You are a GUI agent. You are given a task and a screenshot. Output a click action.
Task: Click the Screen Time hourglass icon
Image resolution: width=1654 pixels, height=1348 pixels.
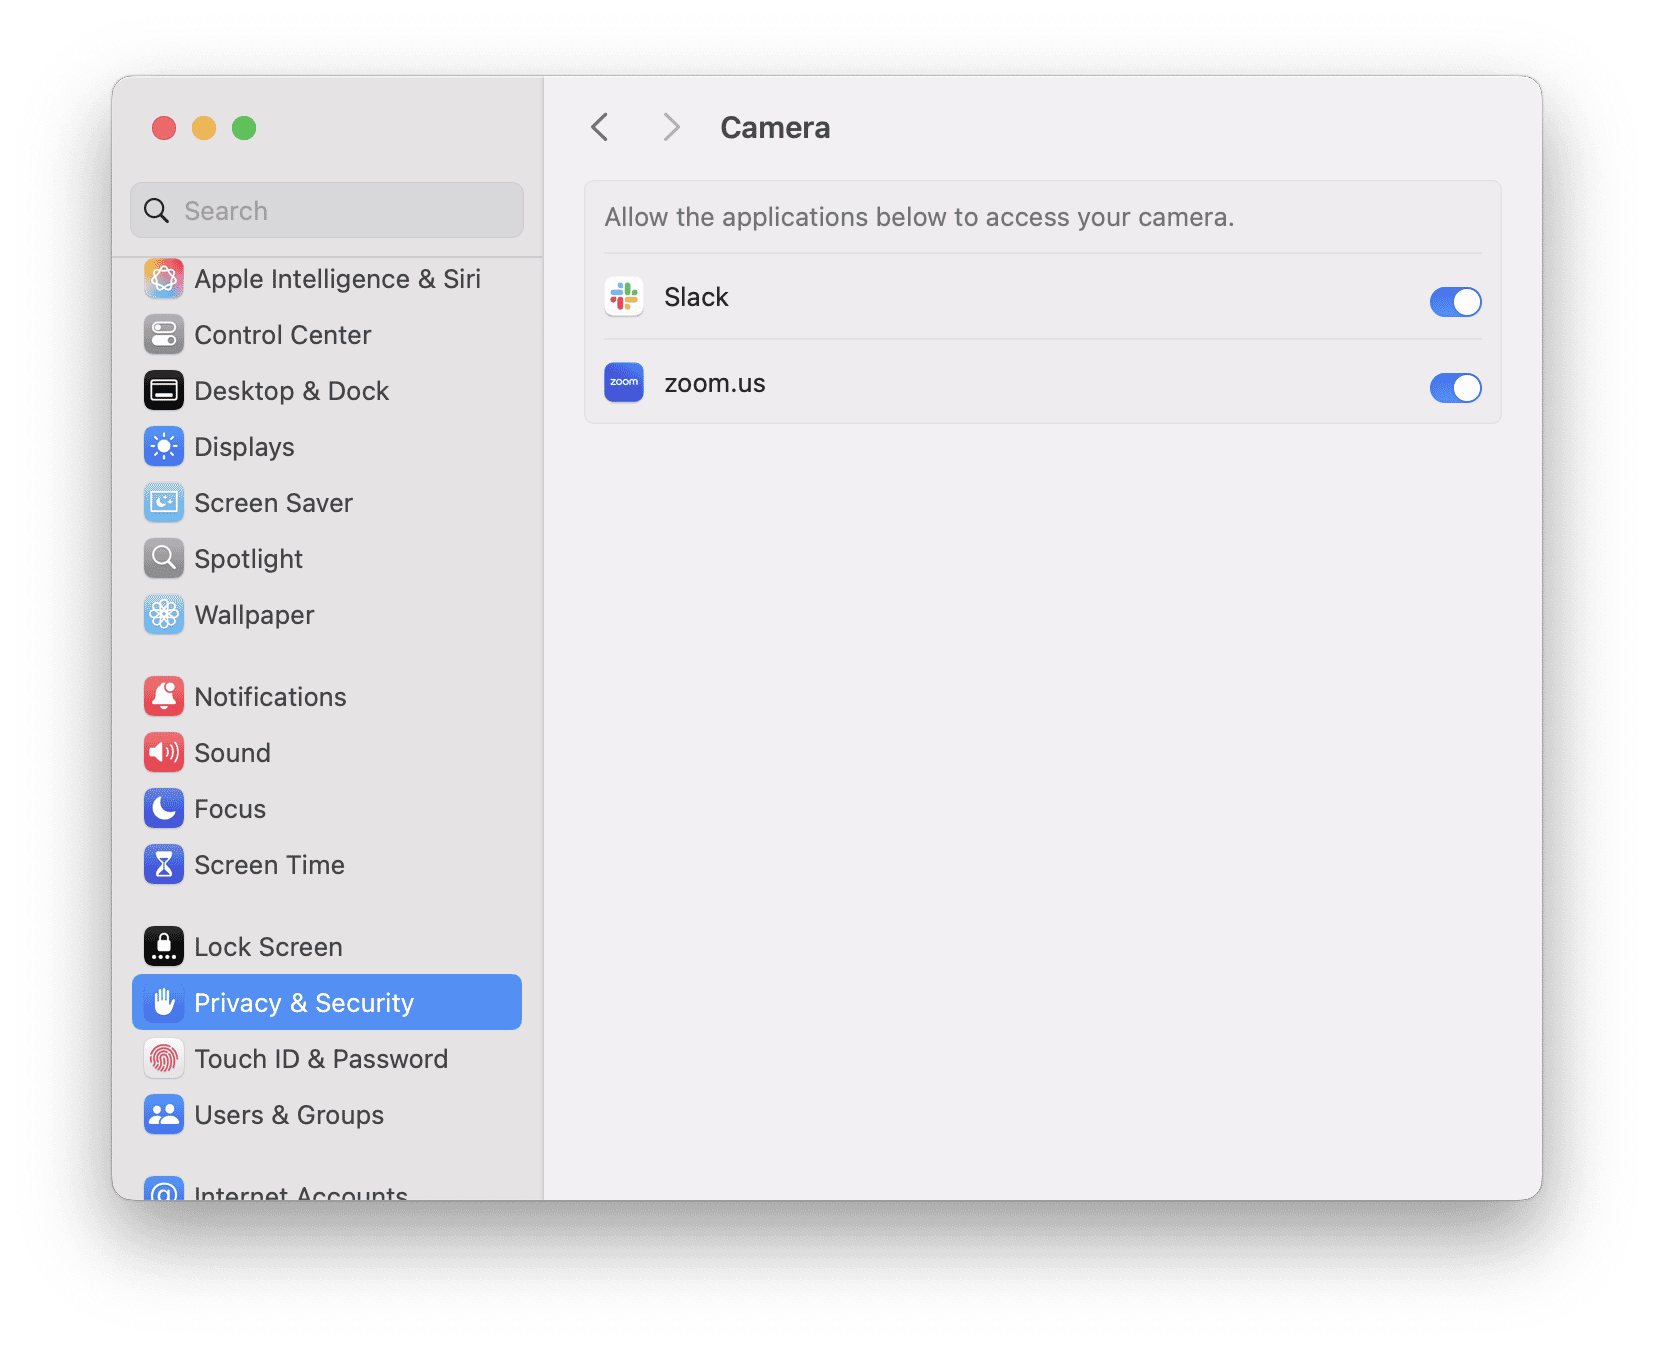(x=164, y=864)
